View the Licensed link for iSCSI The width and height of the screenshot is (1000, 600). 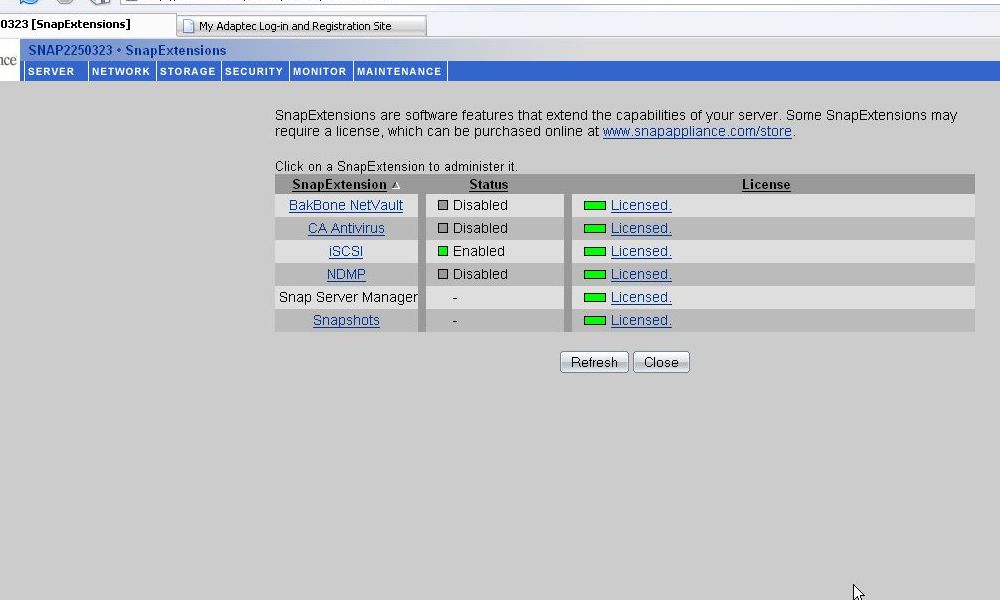tap(641, 251)
